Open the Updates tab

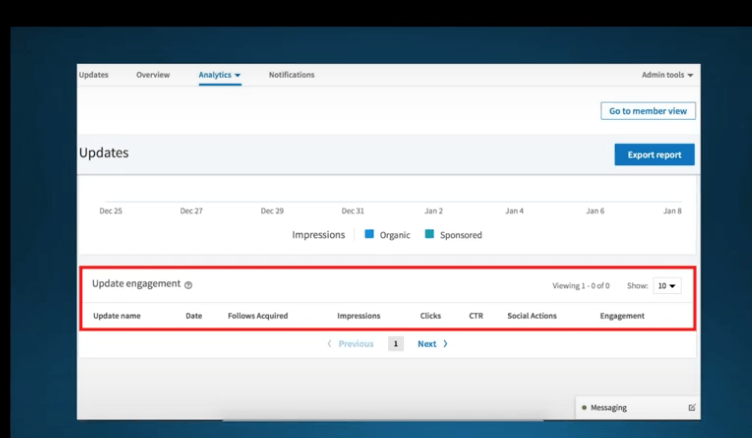point(93,75)
